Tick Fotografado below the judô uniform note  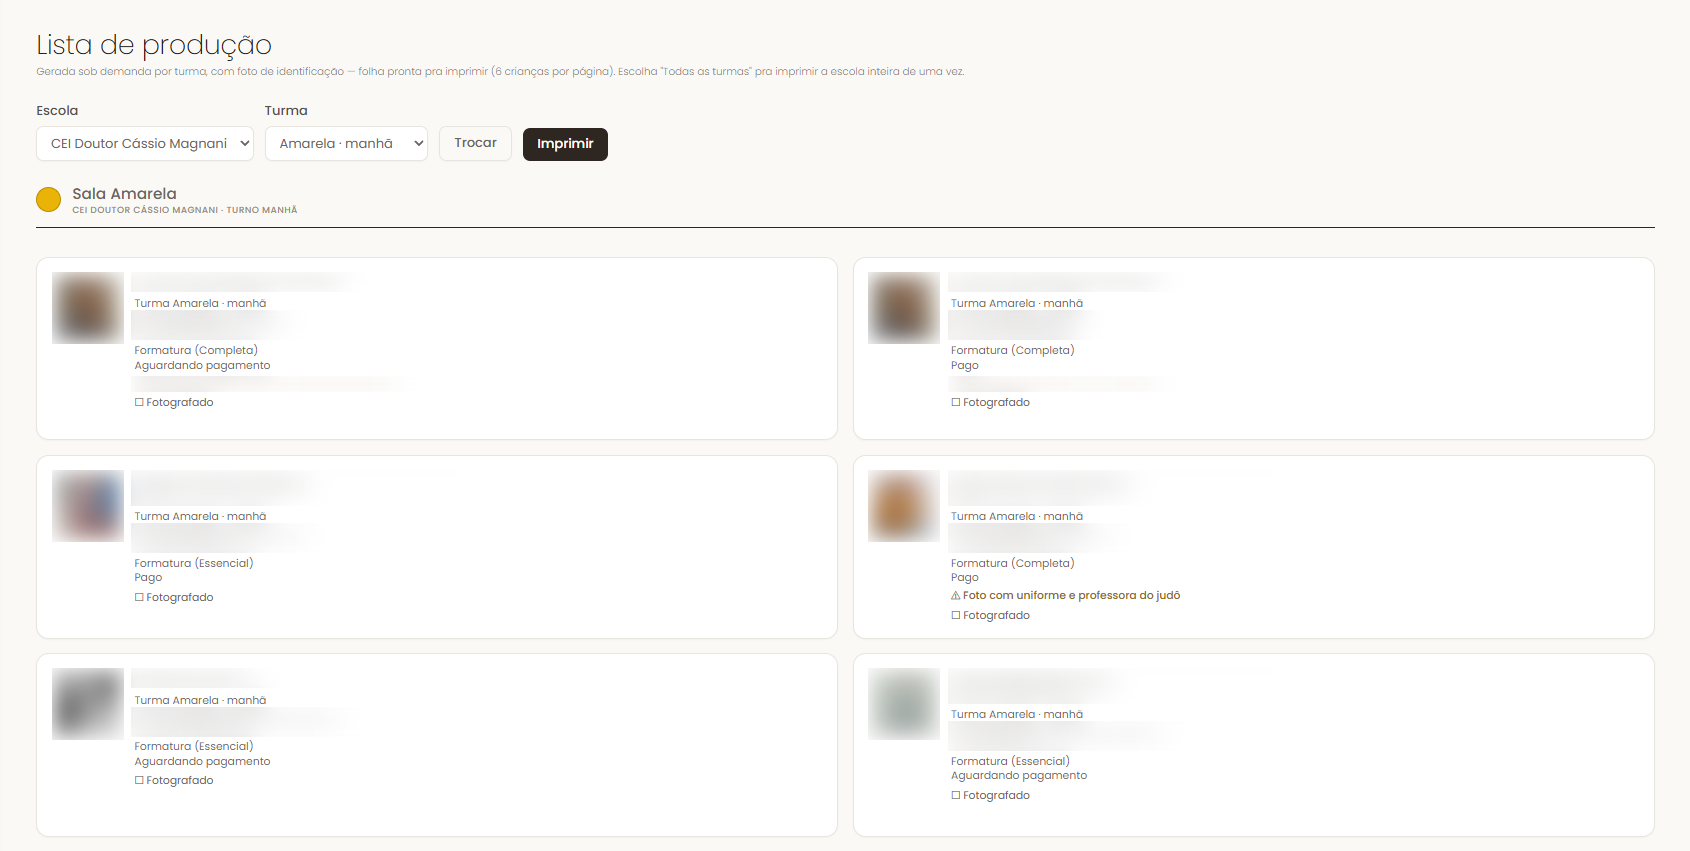(956, 615)
